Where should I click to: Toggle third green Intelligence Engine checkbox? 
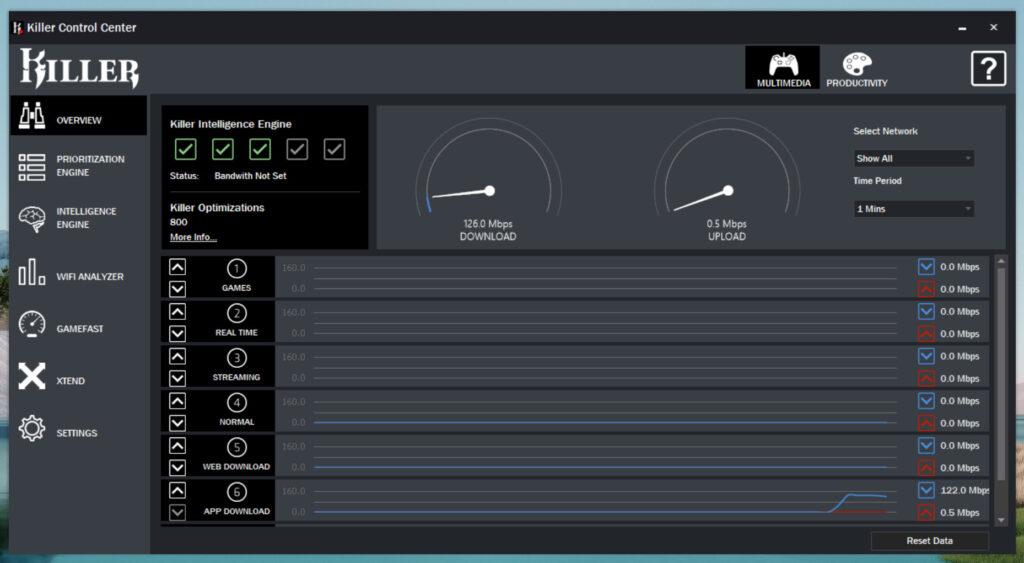(260, 149)
